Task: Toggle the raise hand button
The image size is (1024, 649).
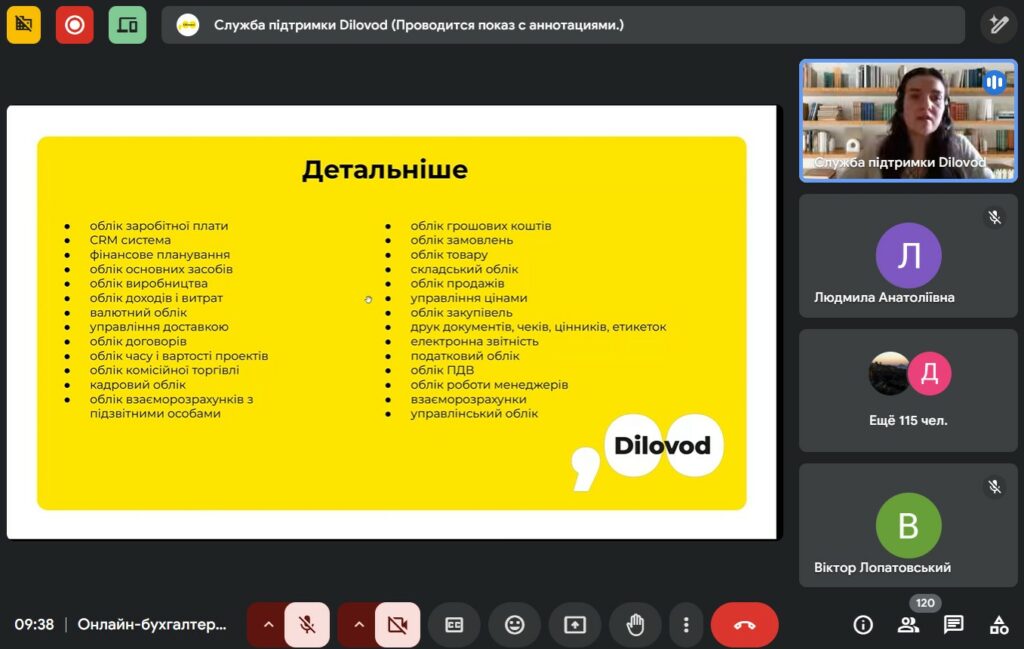Action: (x=635, y=625)
